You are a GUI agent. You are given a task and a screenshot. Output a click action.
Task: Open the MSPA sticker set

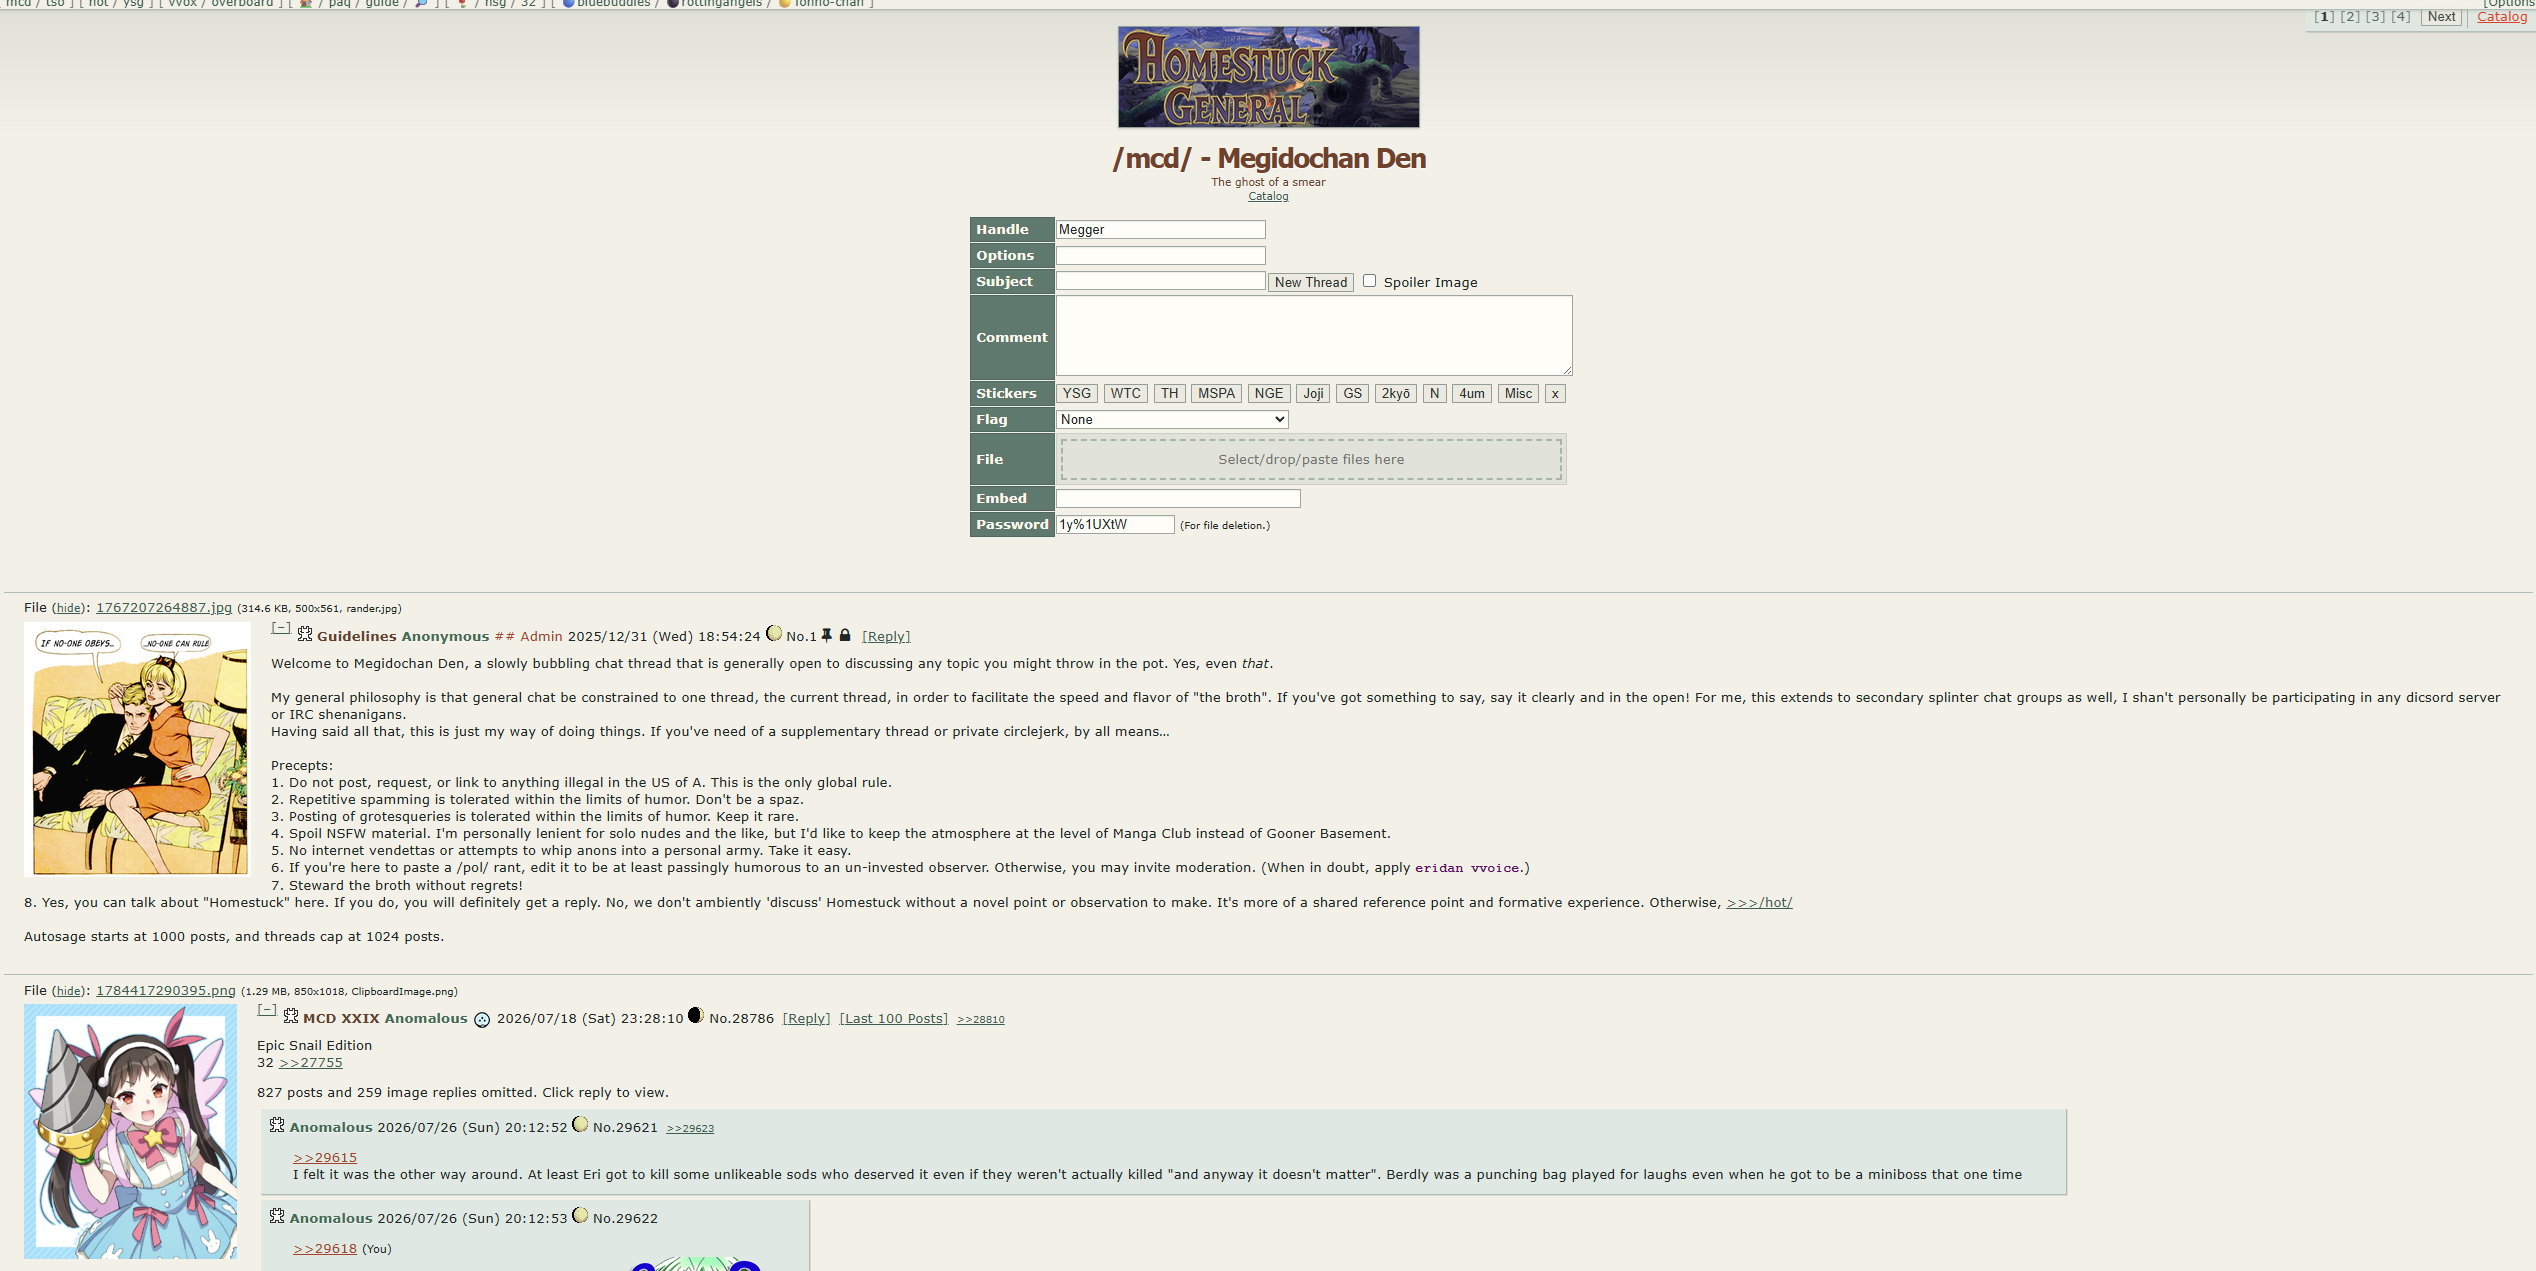[x=1217, y=394]
